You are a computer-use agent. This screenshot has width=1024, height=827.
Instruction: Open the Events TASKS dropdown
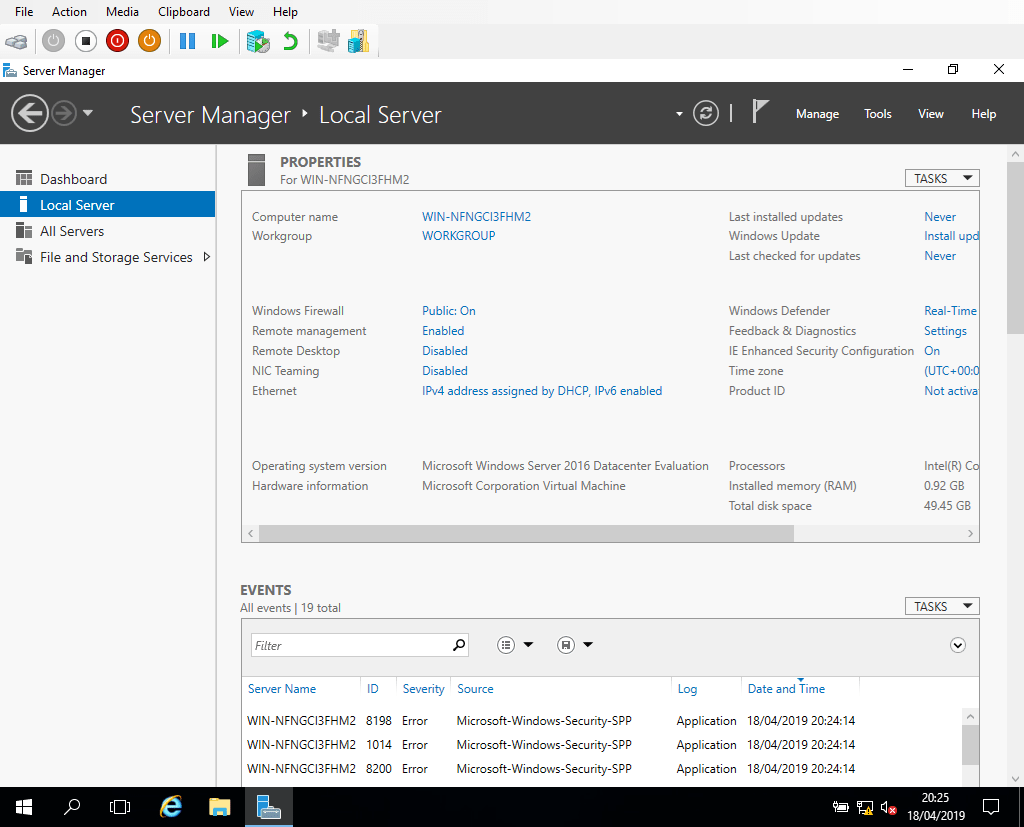[942, 606]
